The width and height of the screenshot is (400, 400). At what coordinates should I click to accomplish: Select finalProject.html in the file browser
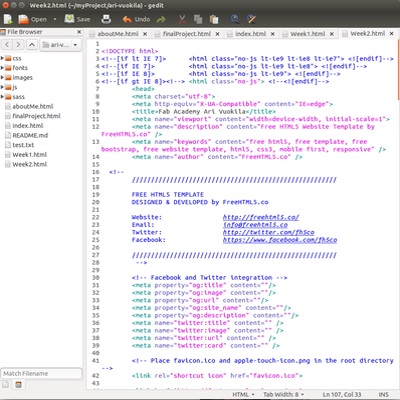click(x=36, y=116)
